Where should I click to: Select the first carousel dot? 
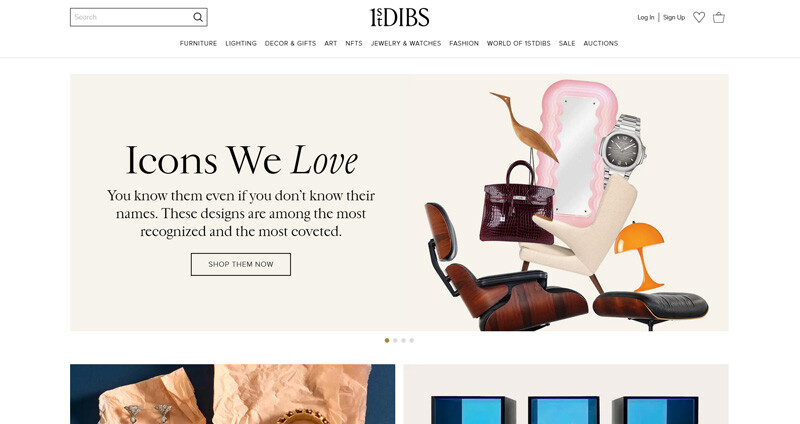tap(387, 340)
